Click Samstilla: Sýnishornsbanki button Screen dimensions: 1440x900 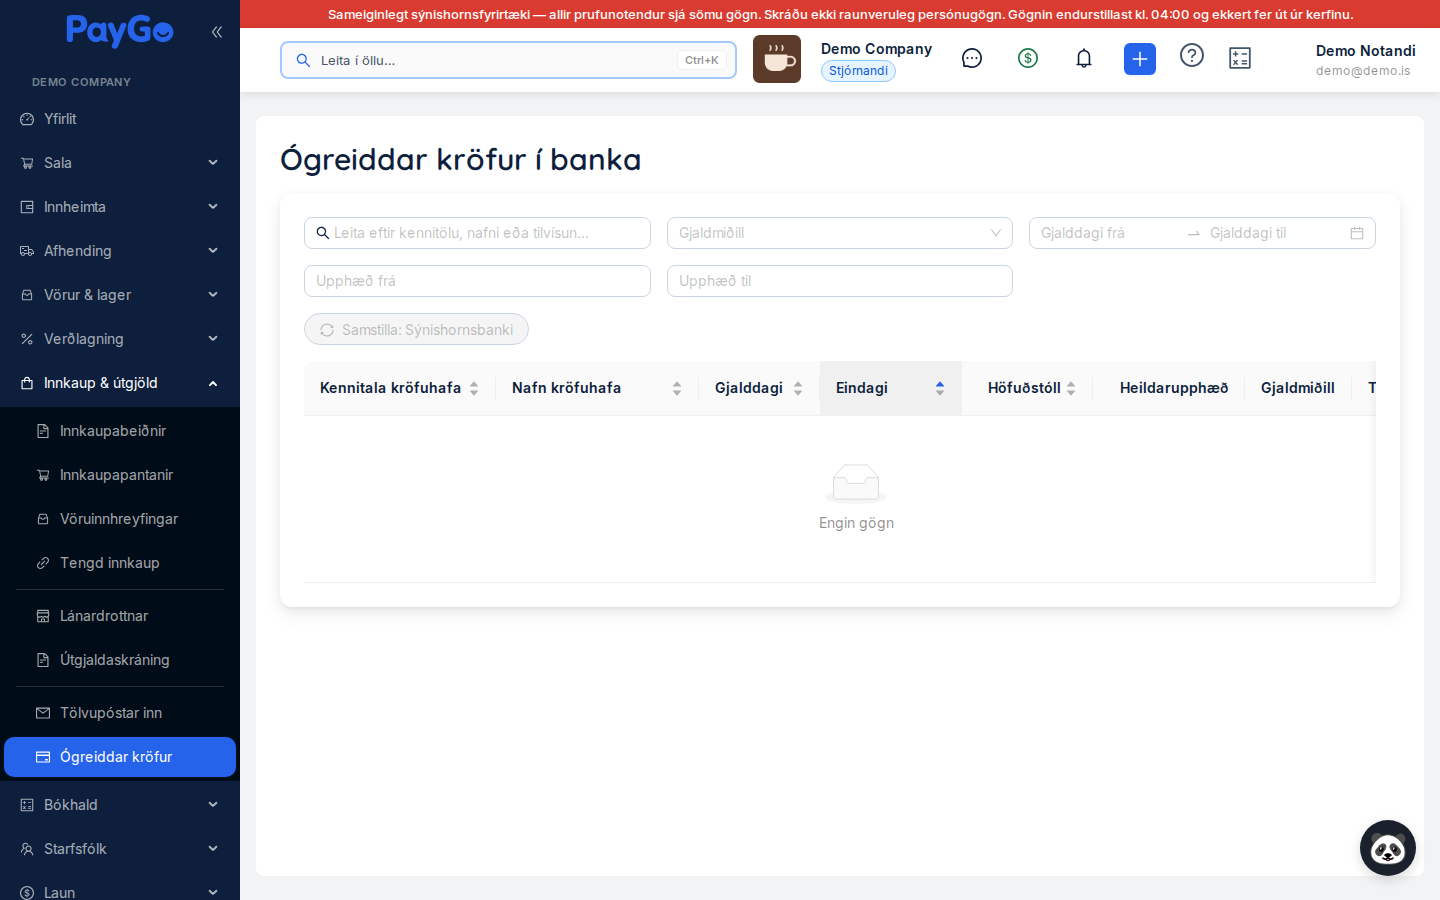[x=416, y=329]
